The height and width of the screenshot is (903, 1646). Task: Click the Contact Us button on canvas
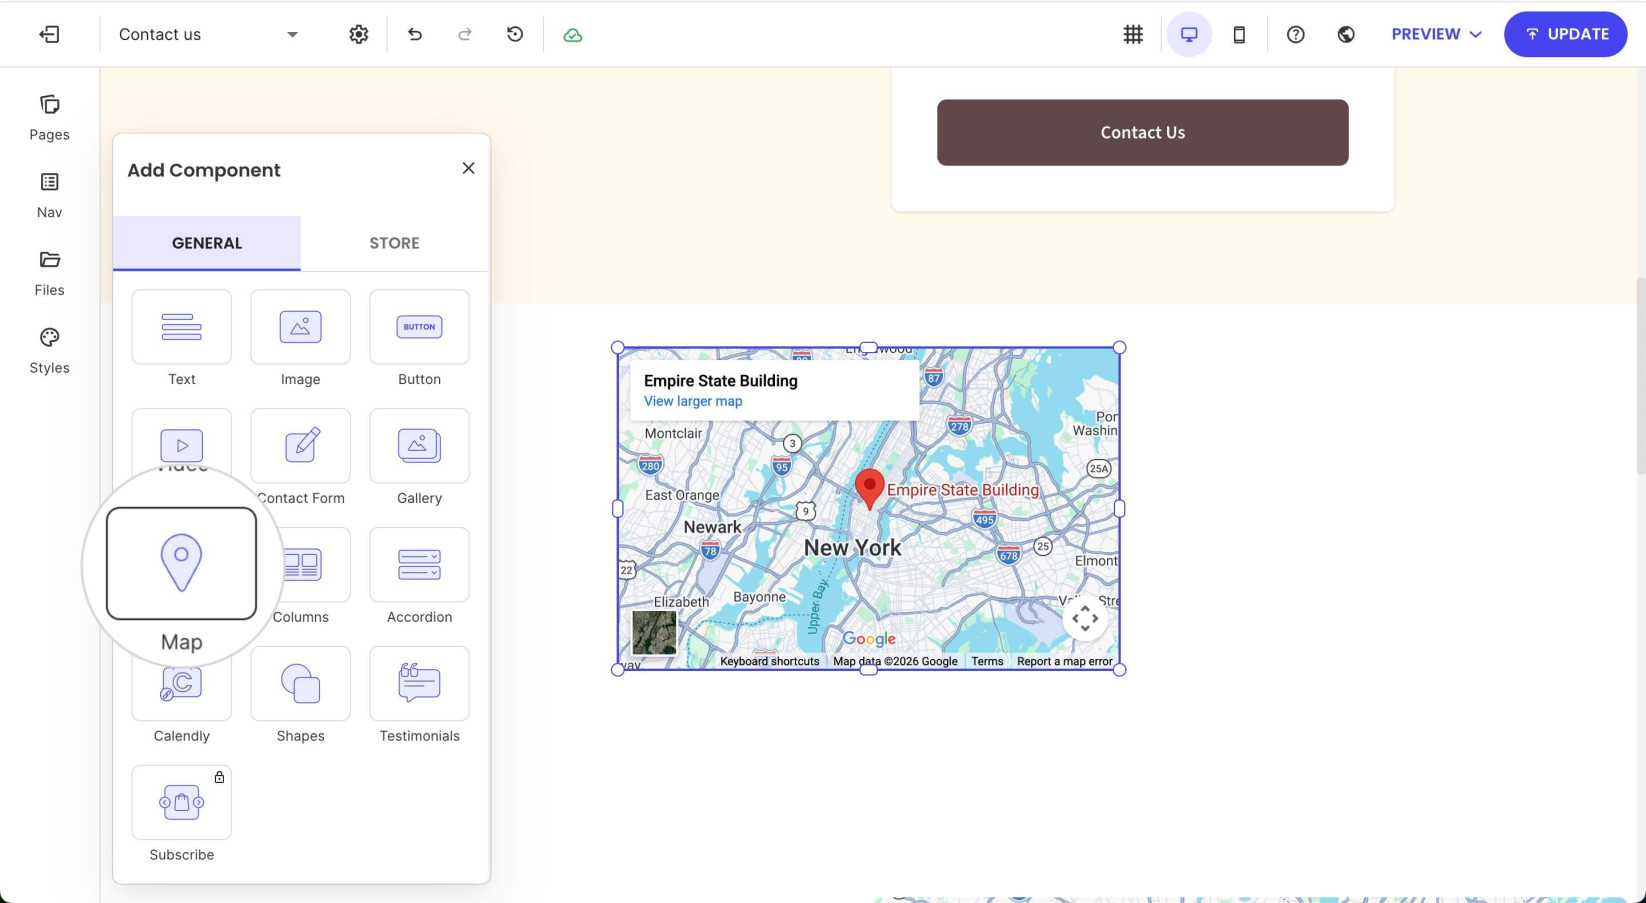pyautogui.click(x=1142, y=132)
